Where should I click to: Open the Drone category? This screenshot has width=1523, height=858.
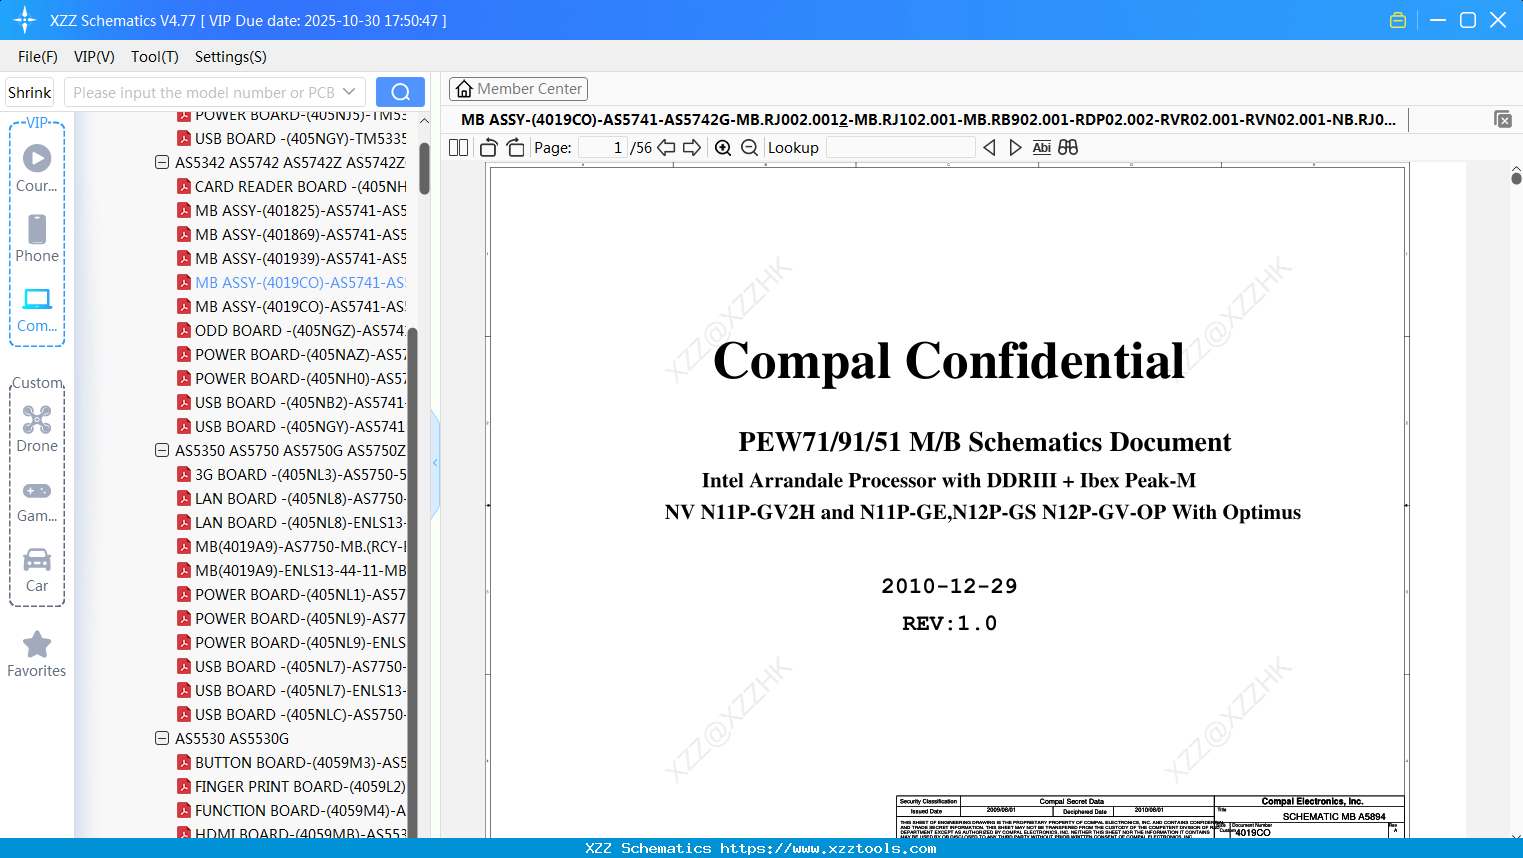pyautogui.click(x=37, y=429)
